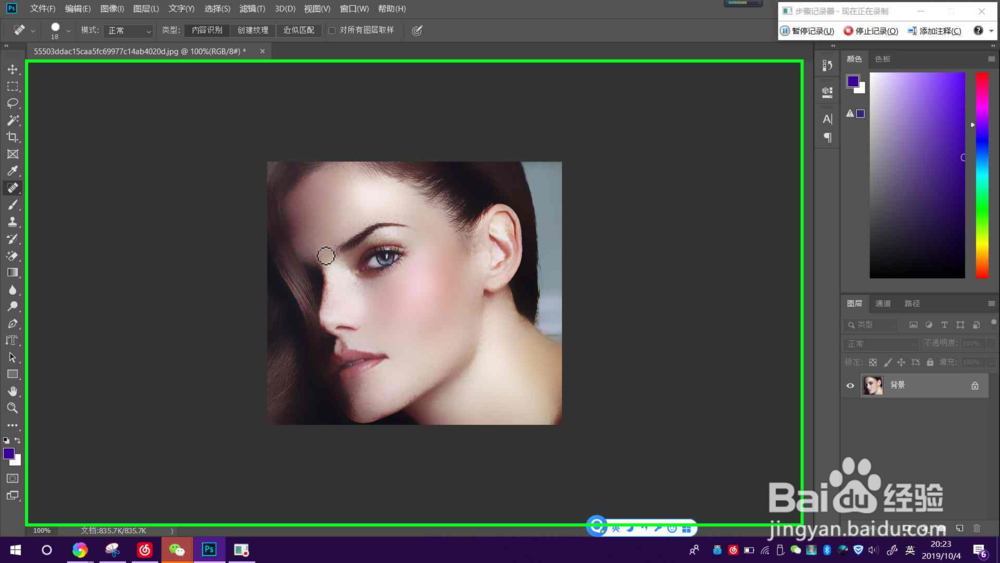
Task: Select the Spot Healing Brush tool
Action: (x=12, y=187)
